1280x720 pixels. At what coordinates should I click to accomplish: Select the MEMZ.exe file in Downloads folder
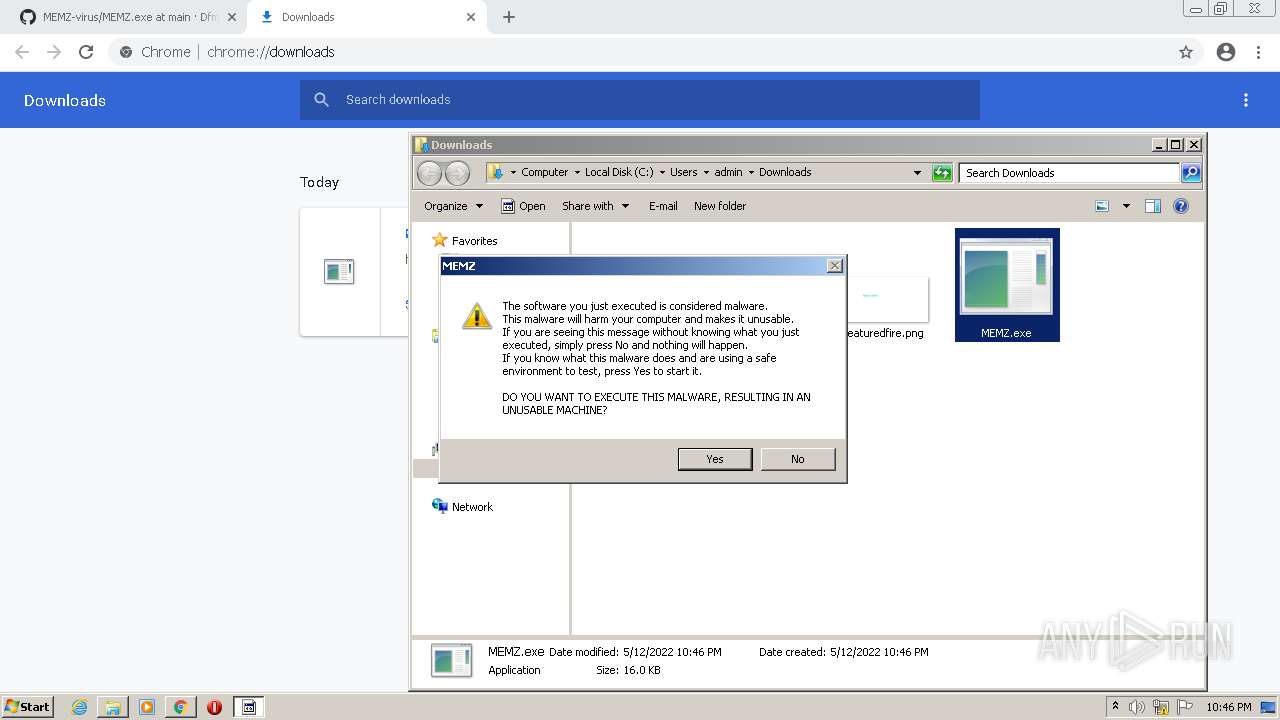pos(1007,285)
